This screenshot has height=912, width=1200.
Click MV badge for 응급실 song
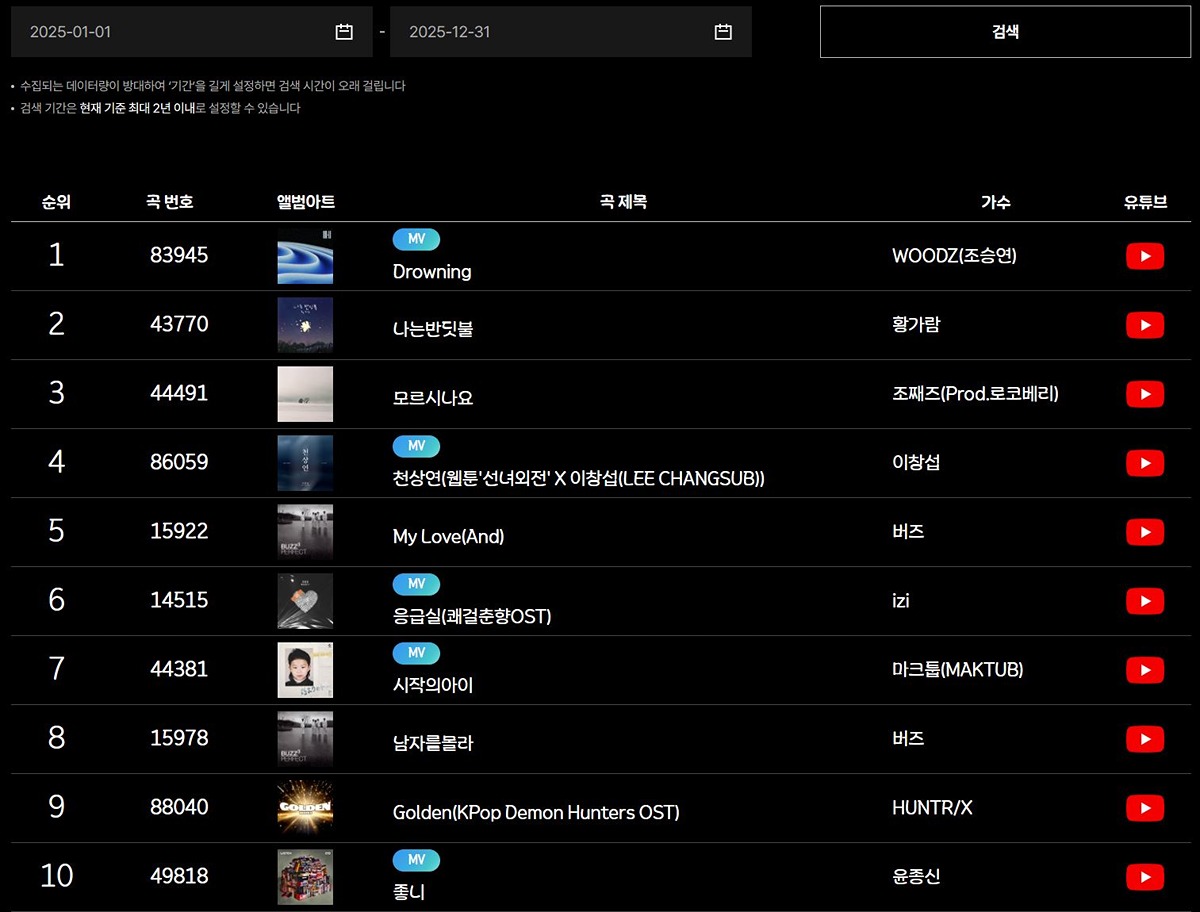coord(416,584)
